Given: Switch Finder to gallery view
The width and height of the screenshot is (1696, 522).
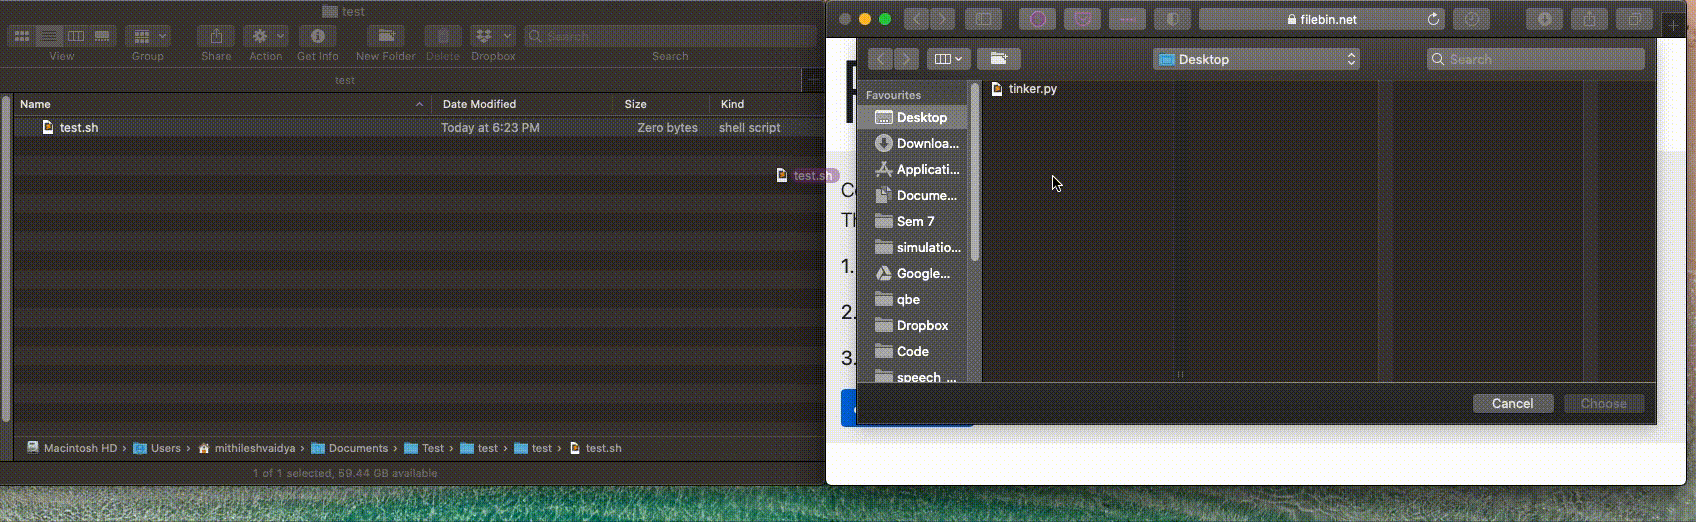Looking at the screenshot, I should 102,36.
